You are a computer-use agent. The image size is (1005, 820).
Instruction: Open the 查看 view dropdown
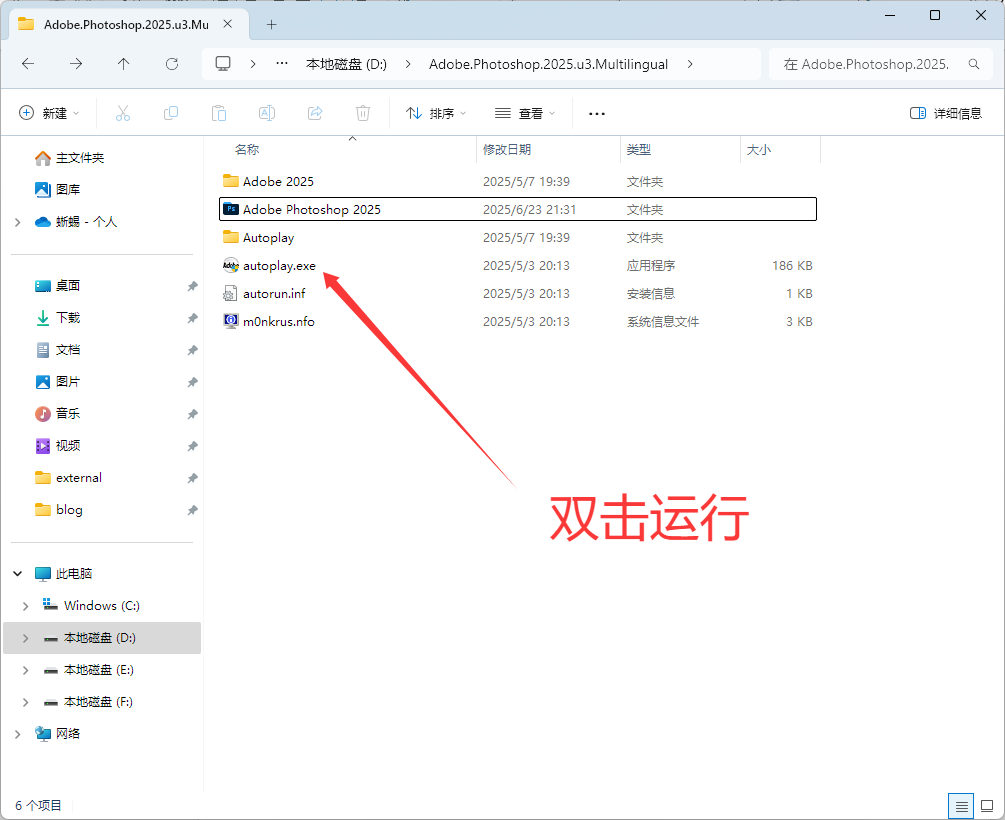pyautogui.click(x=525, y=113)
